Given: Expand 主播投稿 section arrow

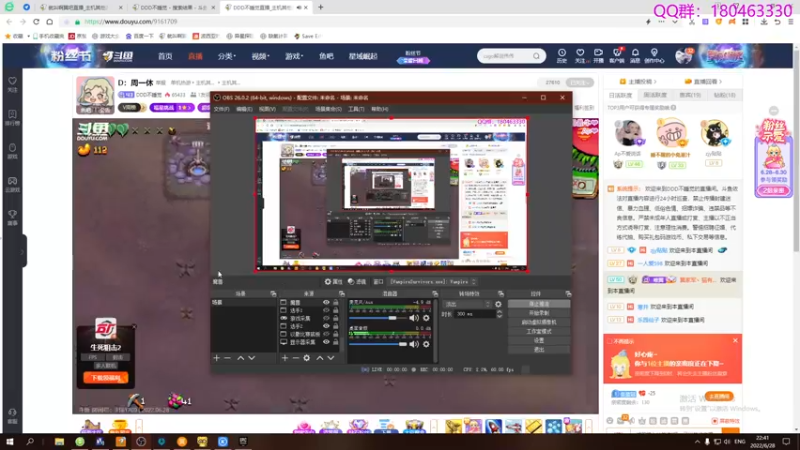Looking at the screenshot, I should 655,82.
